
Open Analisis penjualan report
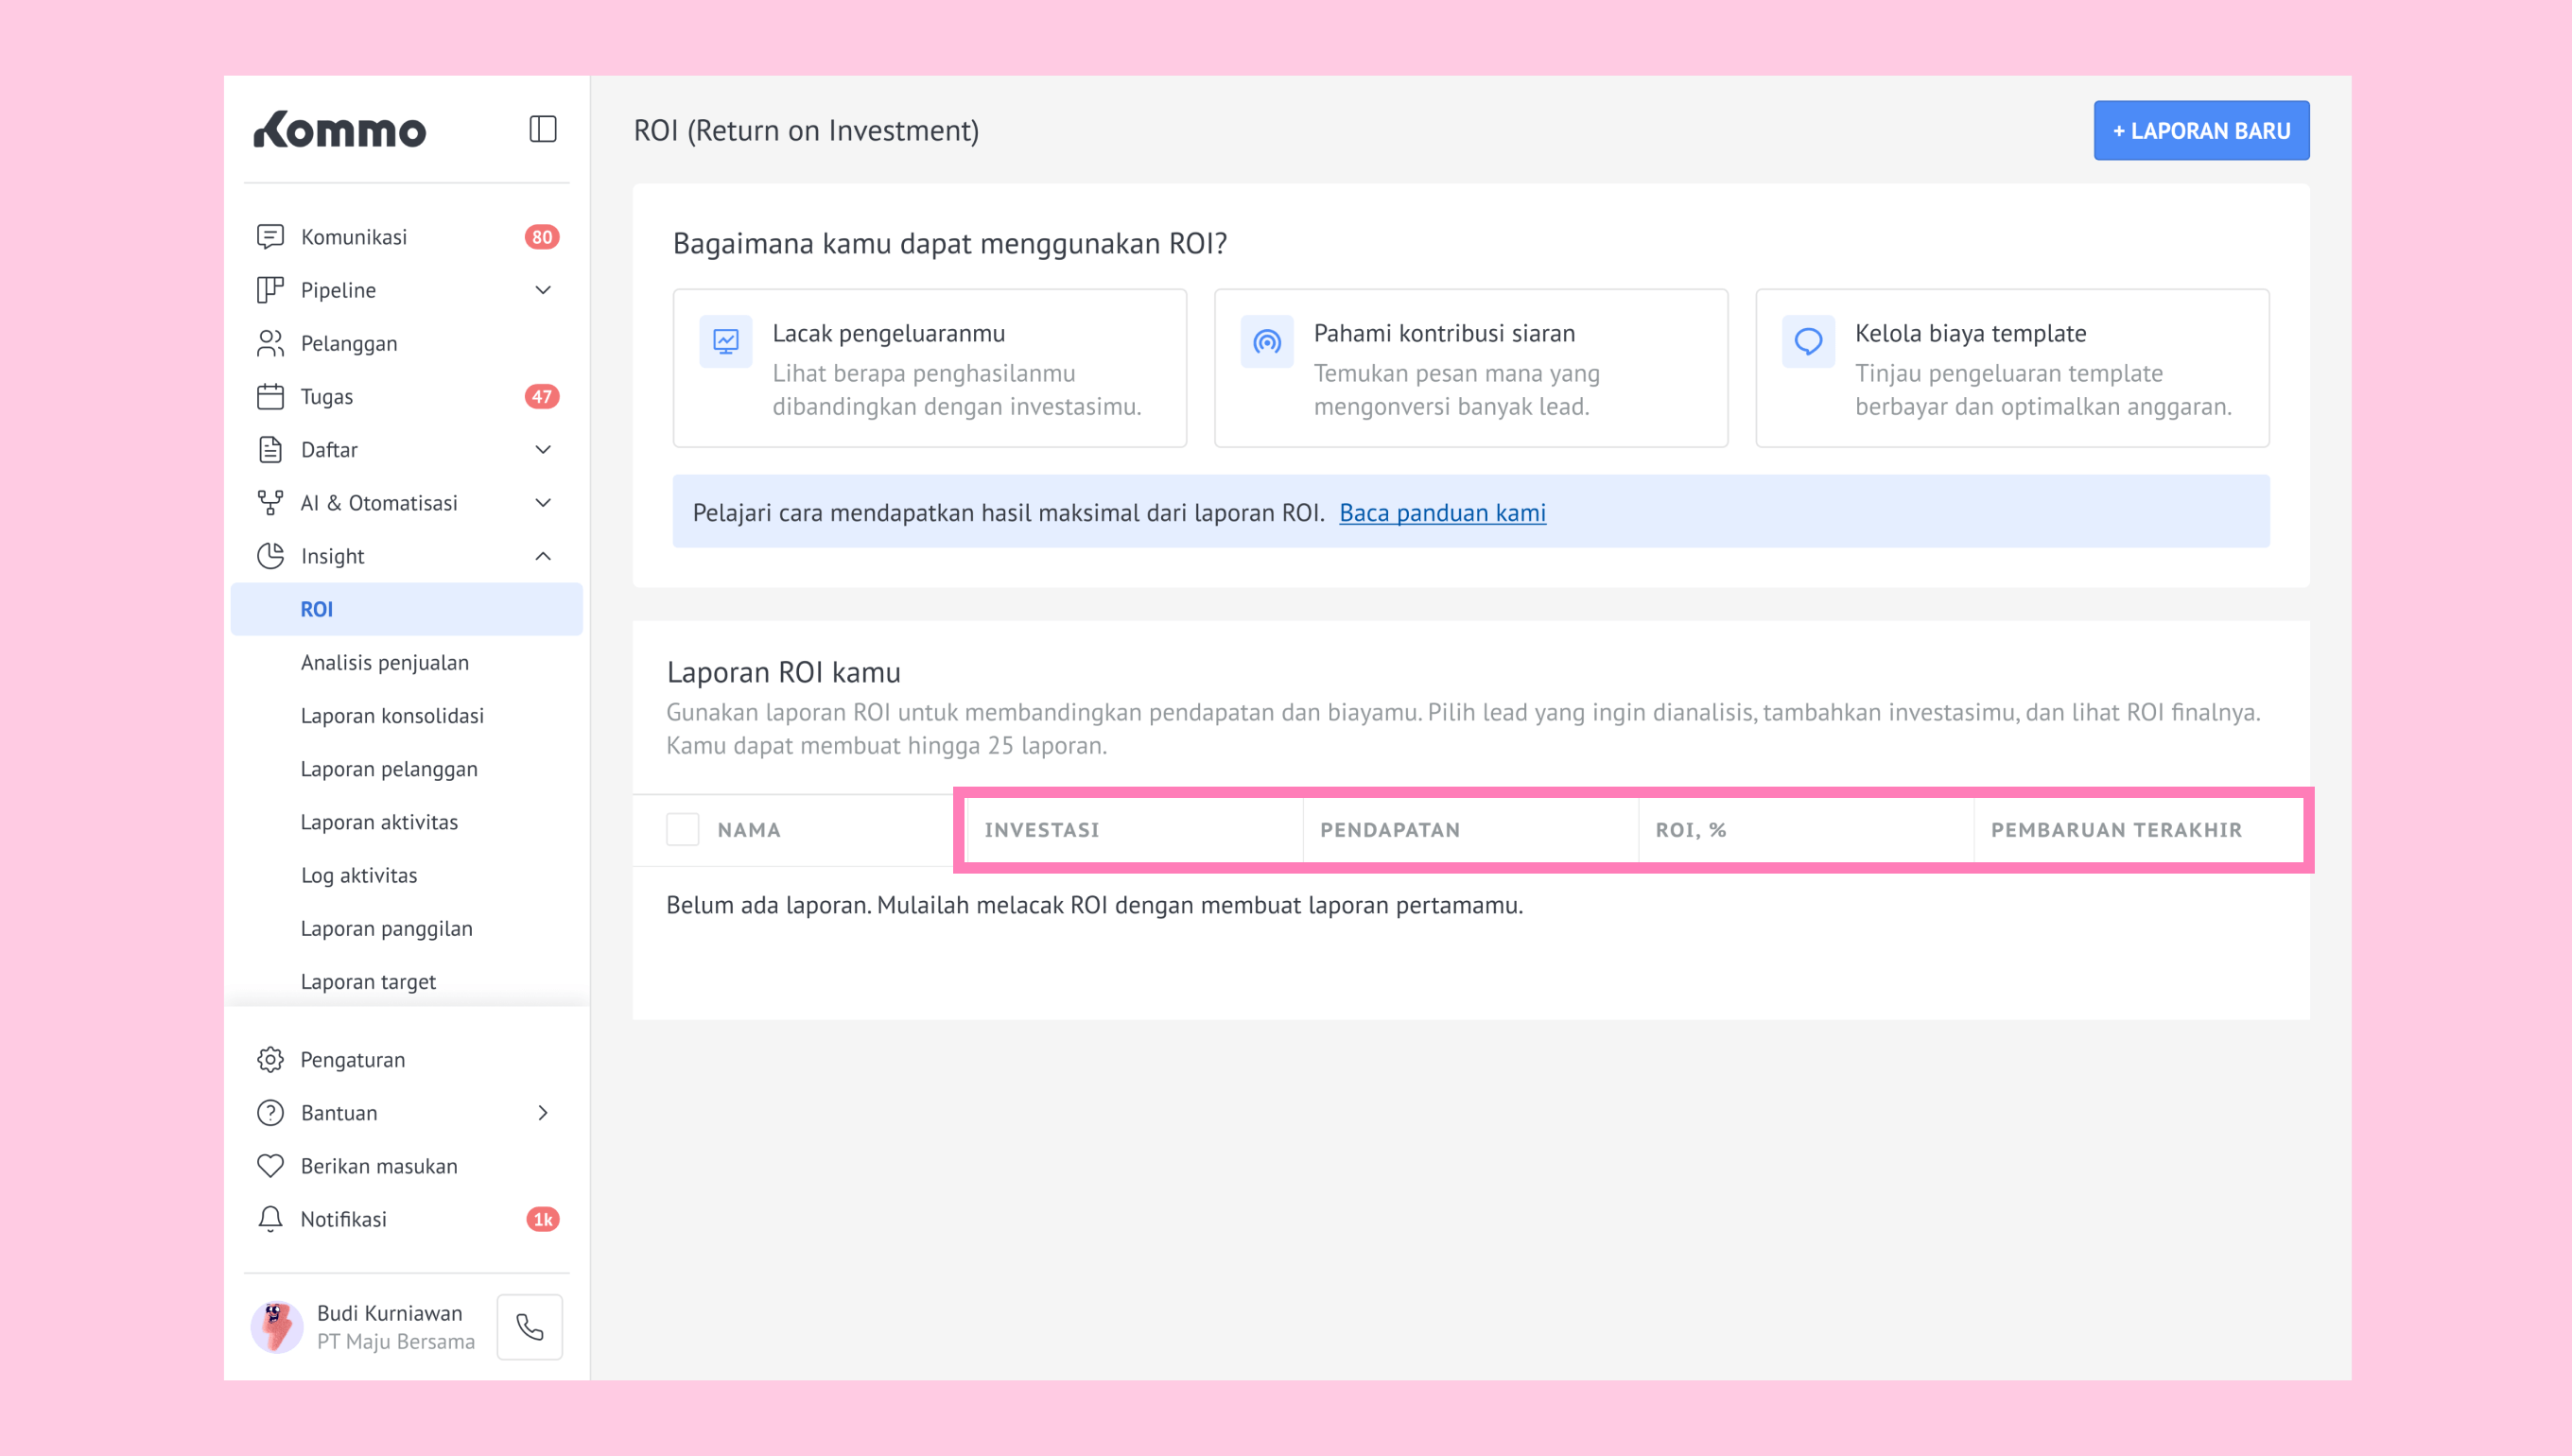384,662
